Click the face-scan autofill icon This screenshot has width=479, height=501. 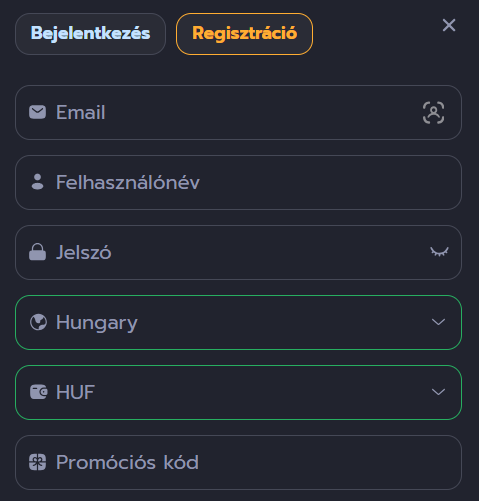click(433, 113)
